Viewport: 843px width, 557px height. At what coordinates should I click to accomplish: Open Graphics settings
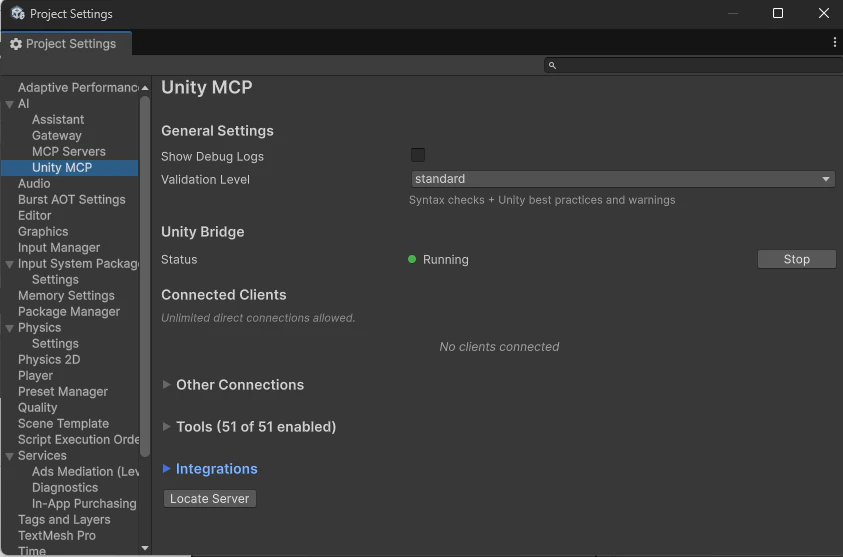pos(43,232)
